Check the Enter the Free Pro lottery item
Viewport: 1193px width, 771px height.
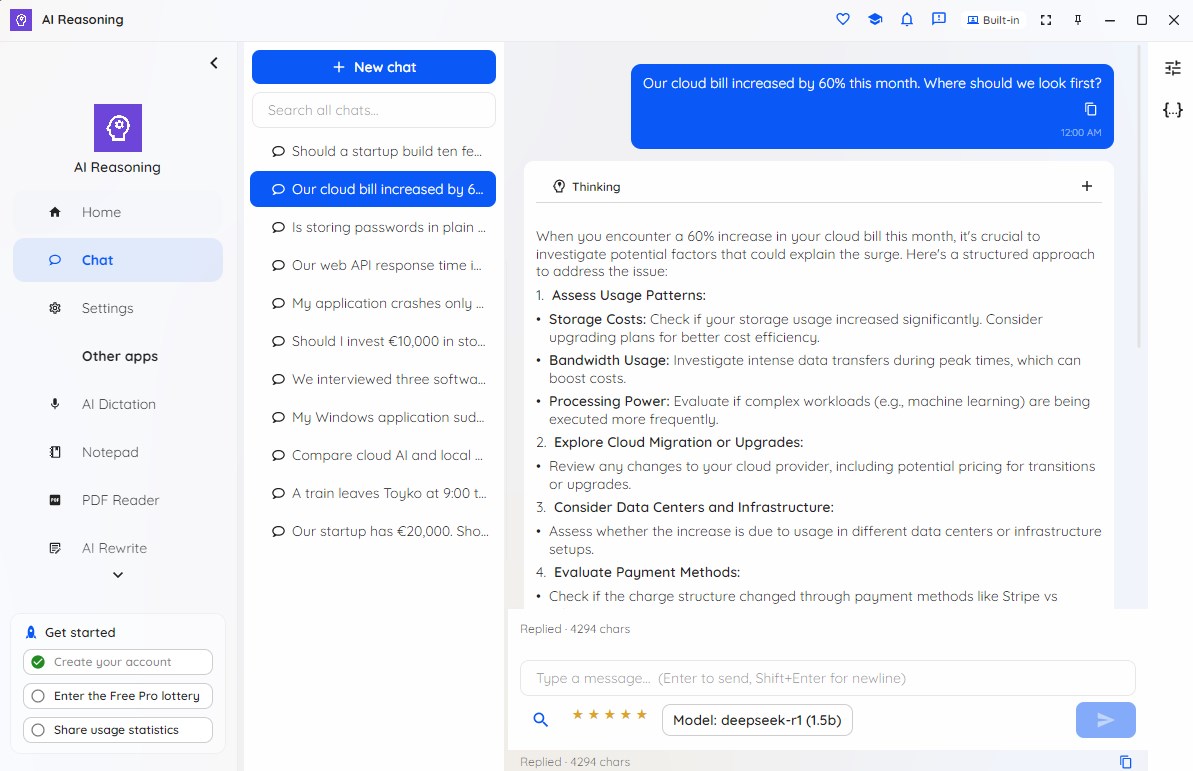pos(118,696)
